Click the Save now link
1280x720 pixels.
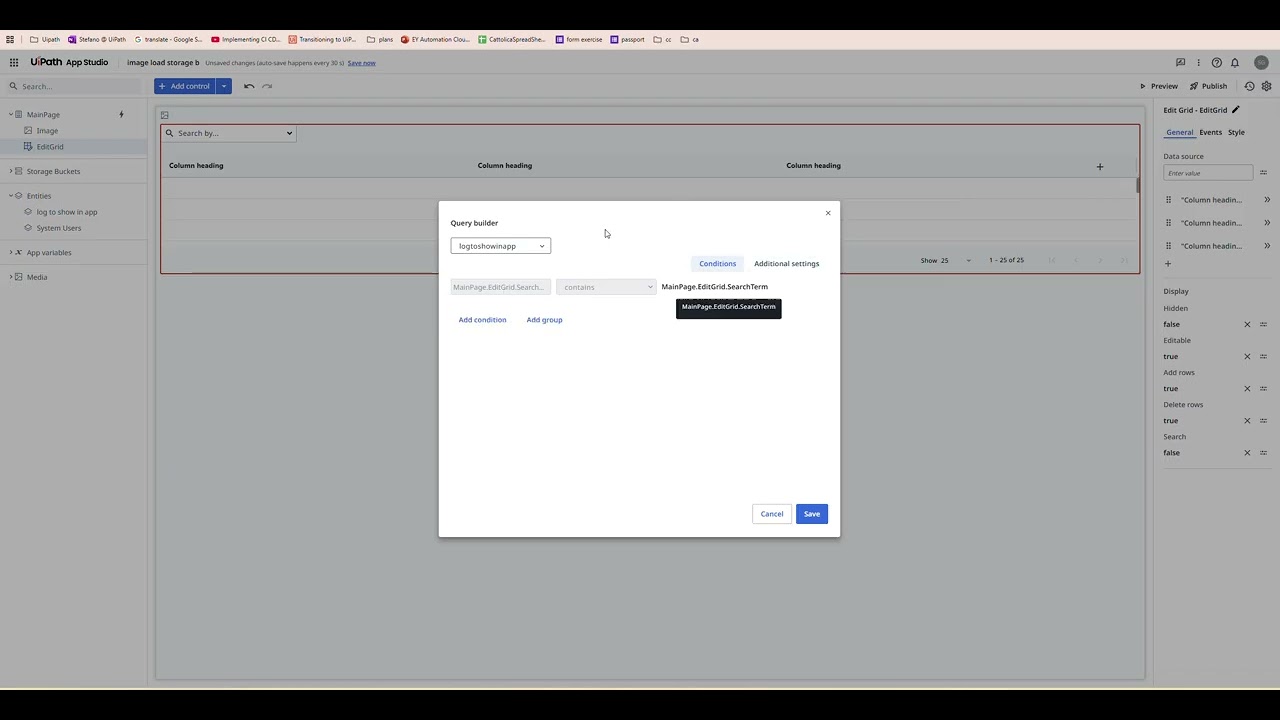click(x=362, y=63)
